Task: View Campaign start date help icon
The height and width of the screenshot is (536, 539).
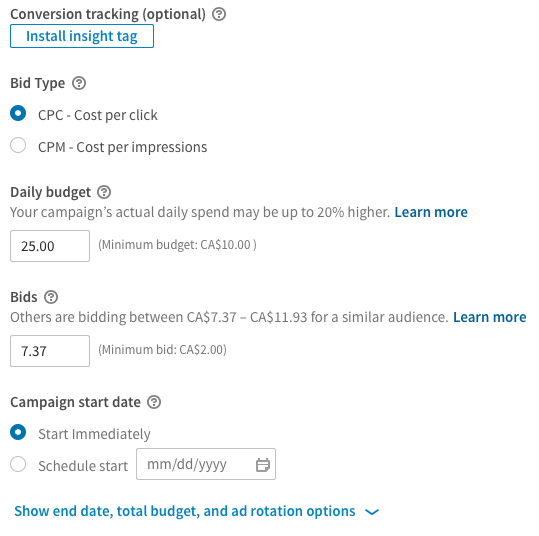Action: 154,402
